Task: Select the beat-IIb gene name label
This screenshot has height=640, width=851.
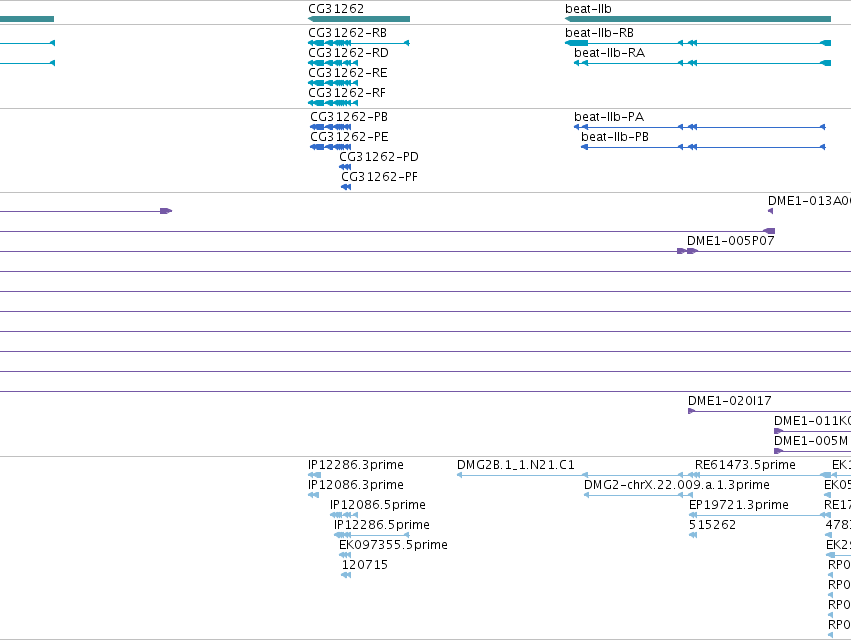Action: coord(588,9)
